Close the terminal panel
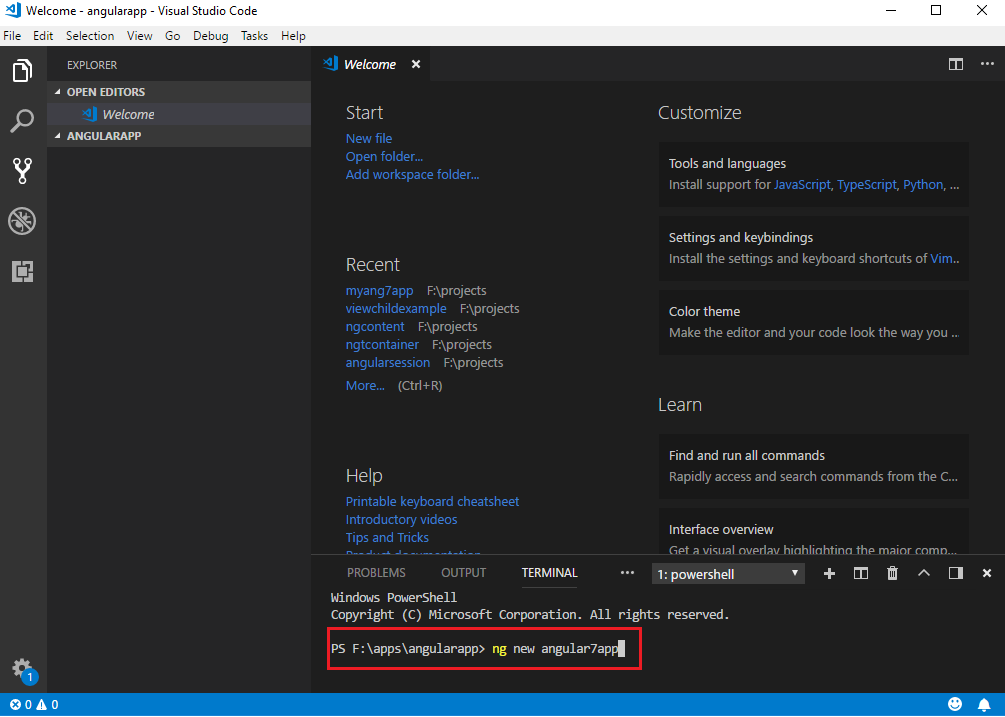Viewport: 1005px width, 717px height. [x=987, y=573]
